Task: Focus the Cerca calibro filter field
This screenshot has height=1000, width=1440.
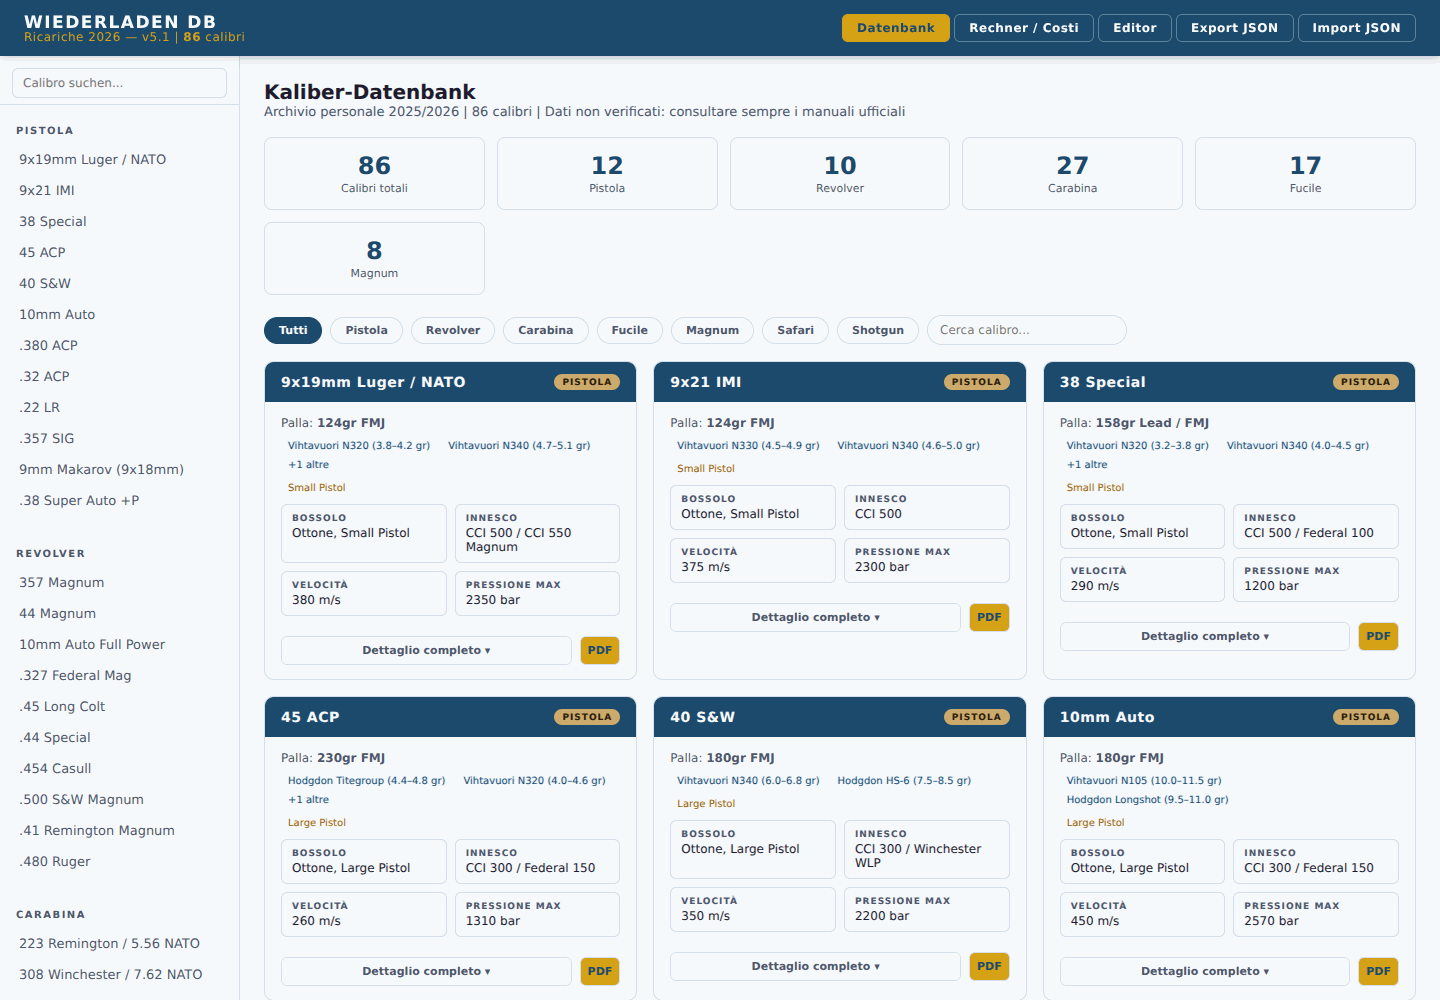Action: point(1026,330)
